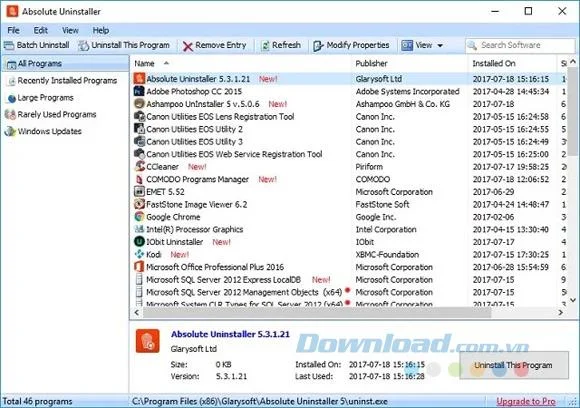580x408 pixels.
Task: Toggle the Name column sort arrow
Action: pos(166,63)
